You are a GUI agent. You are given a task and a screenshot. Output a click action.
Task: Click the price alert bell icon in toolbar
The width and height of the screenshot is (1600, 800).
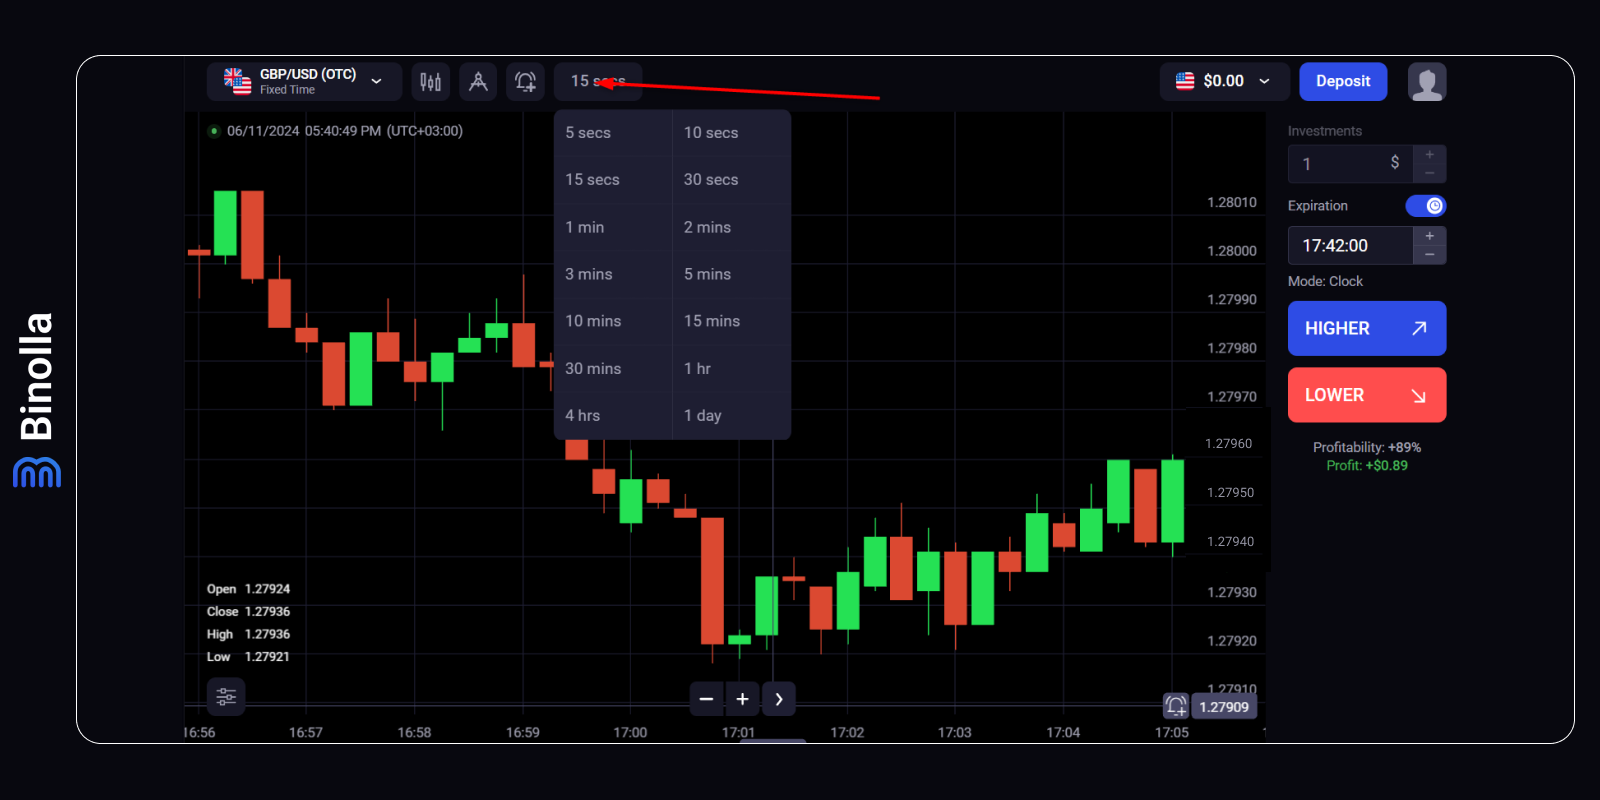click(x=525, y=82)
